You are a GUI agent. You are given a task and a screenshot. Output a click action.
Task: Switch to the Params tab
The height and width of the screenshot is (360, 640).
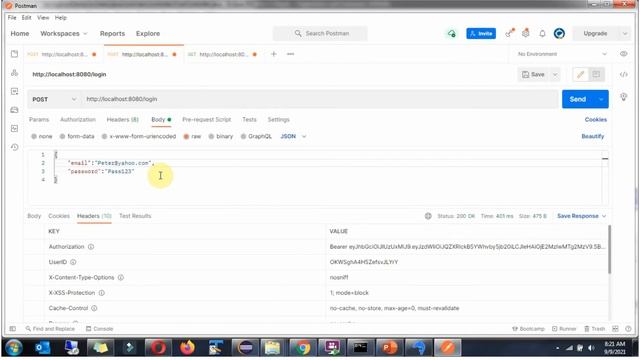(39, 120)
